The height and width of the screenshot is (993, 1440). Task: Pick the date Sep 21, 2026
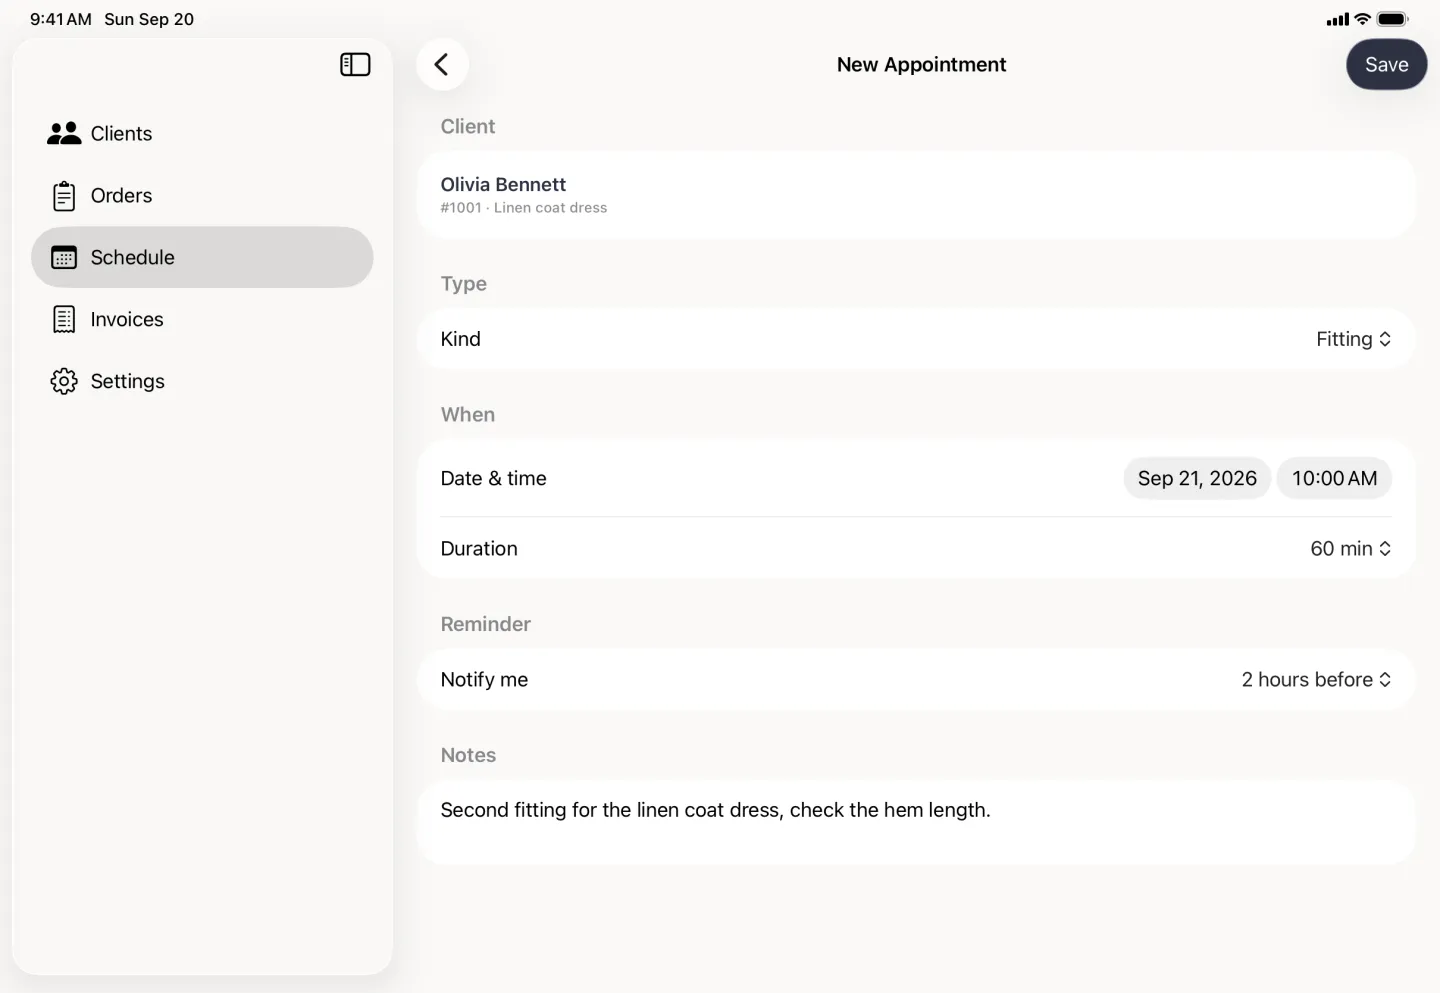(1197, 479)
